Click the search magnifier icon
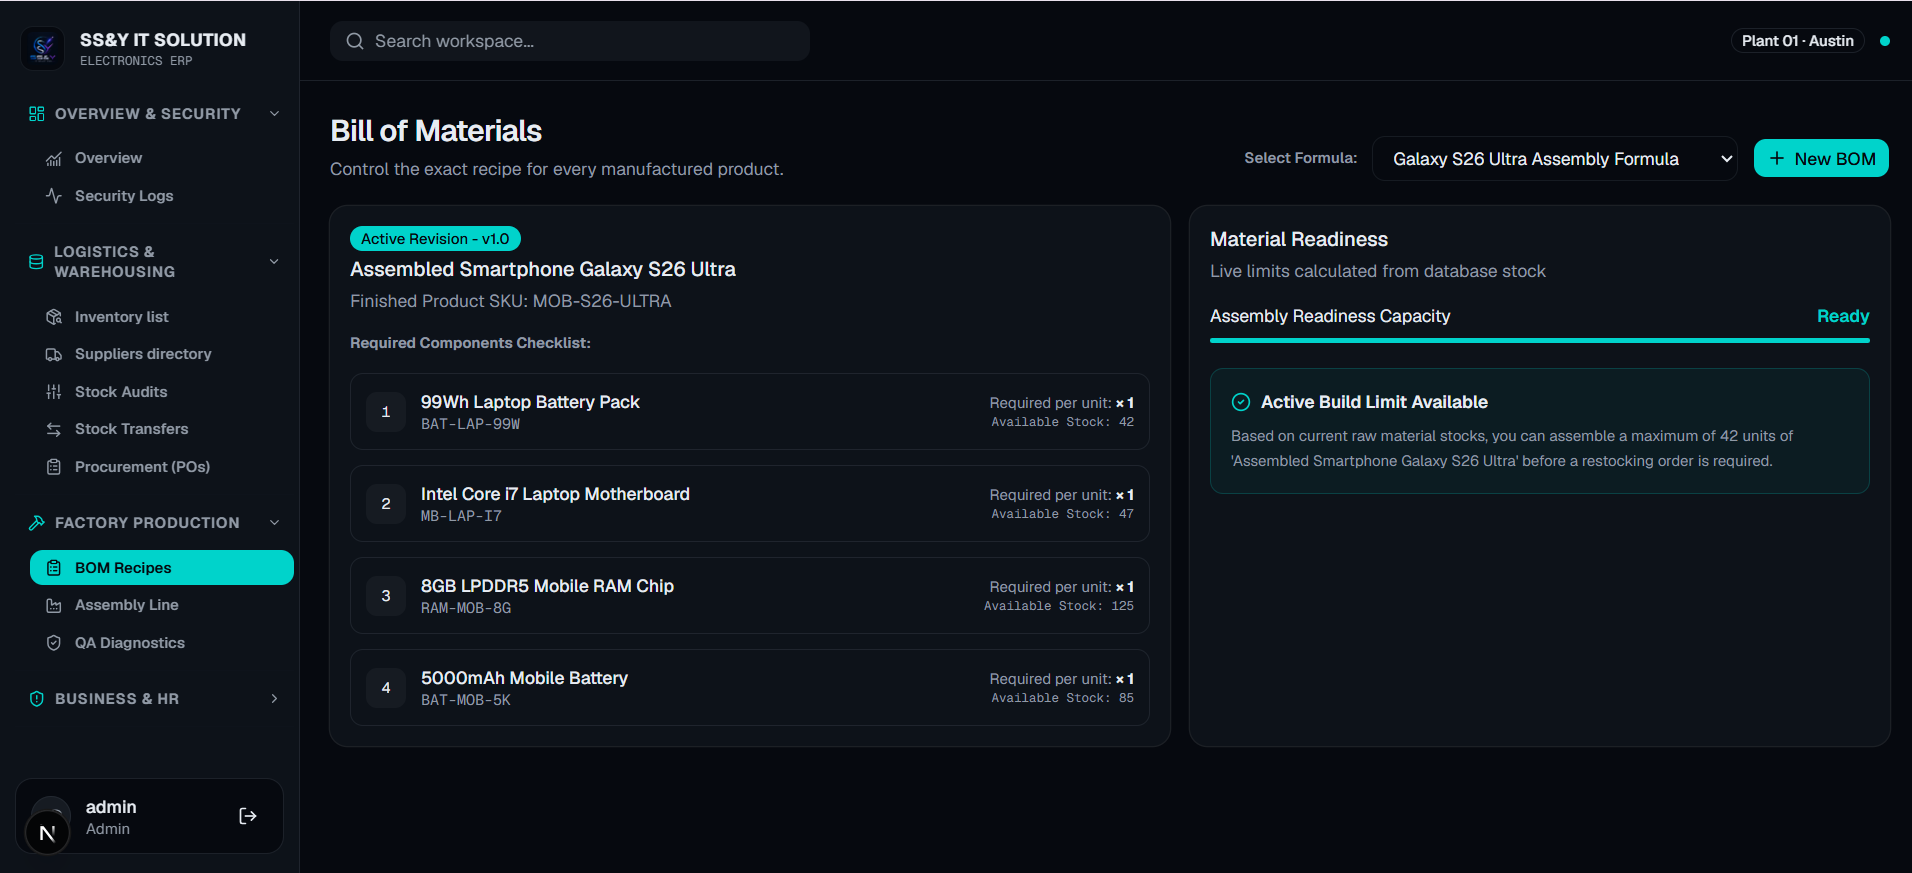Viewport: 1912px width, 873px height. coord(355,41)
